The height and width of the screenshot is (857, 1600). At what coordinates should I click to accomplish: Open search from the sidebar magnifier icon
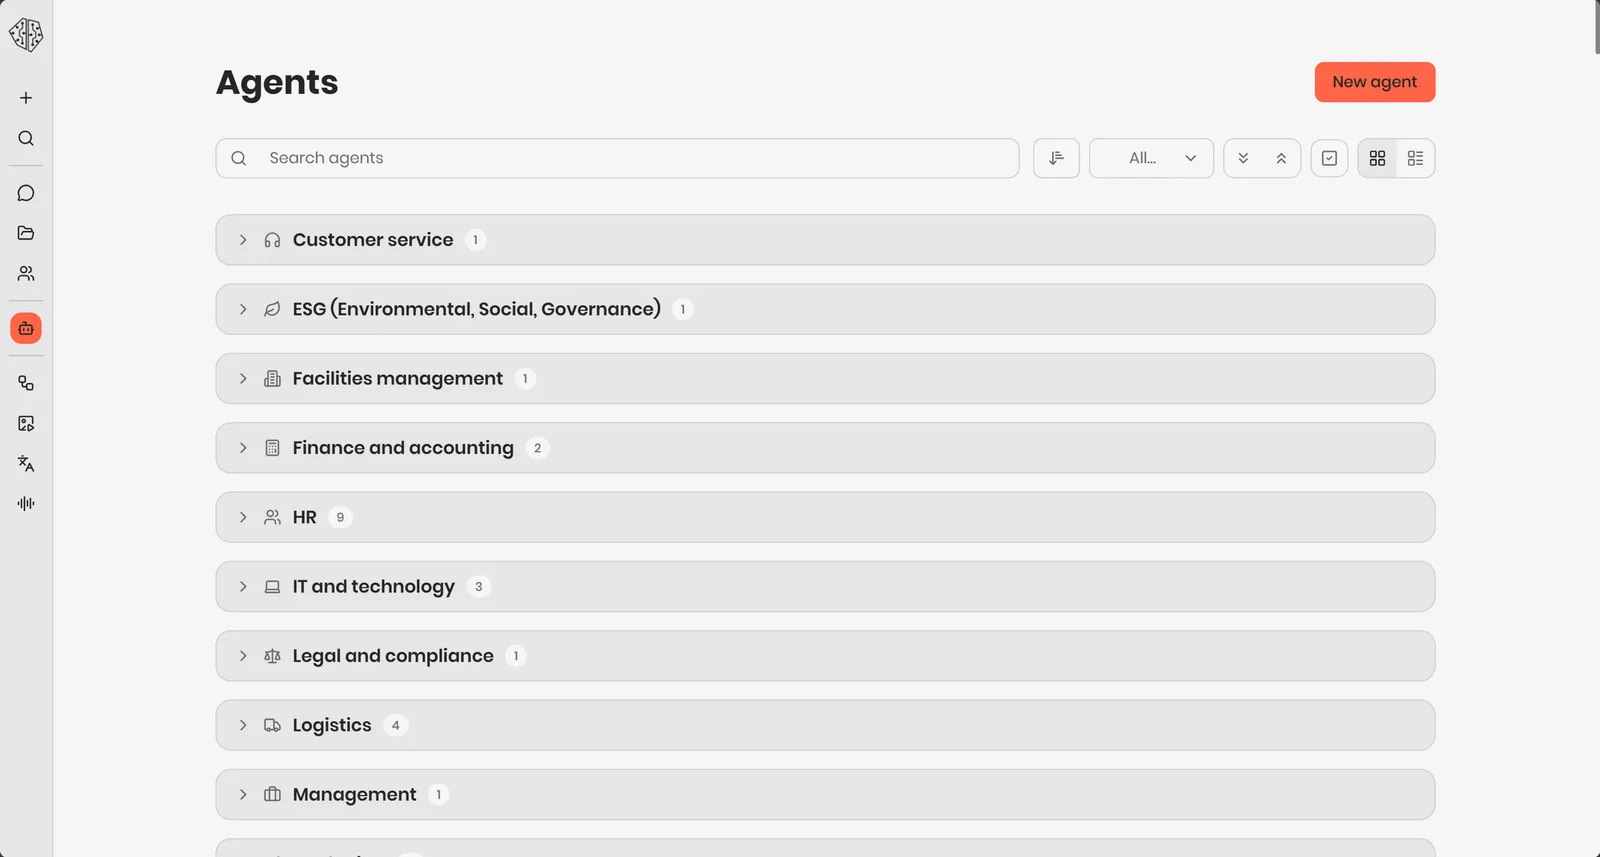[x=26, y=138]
